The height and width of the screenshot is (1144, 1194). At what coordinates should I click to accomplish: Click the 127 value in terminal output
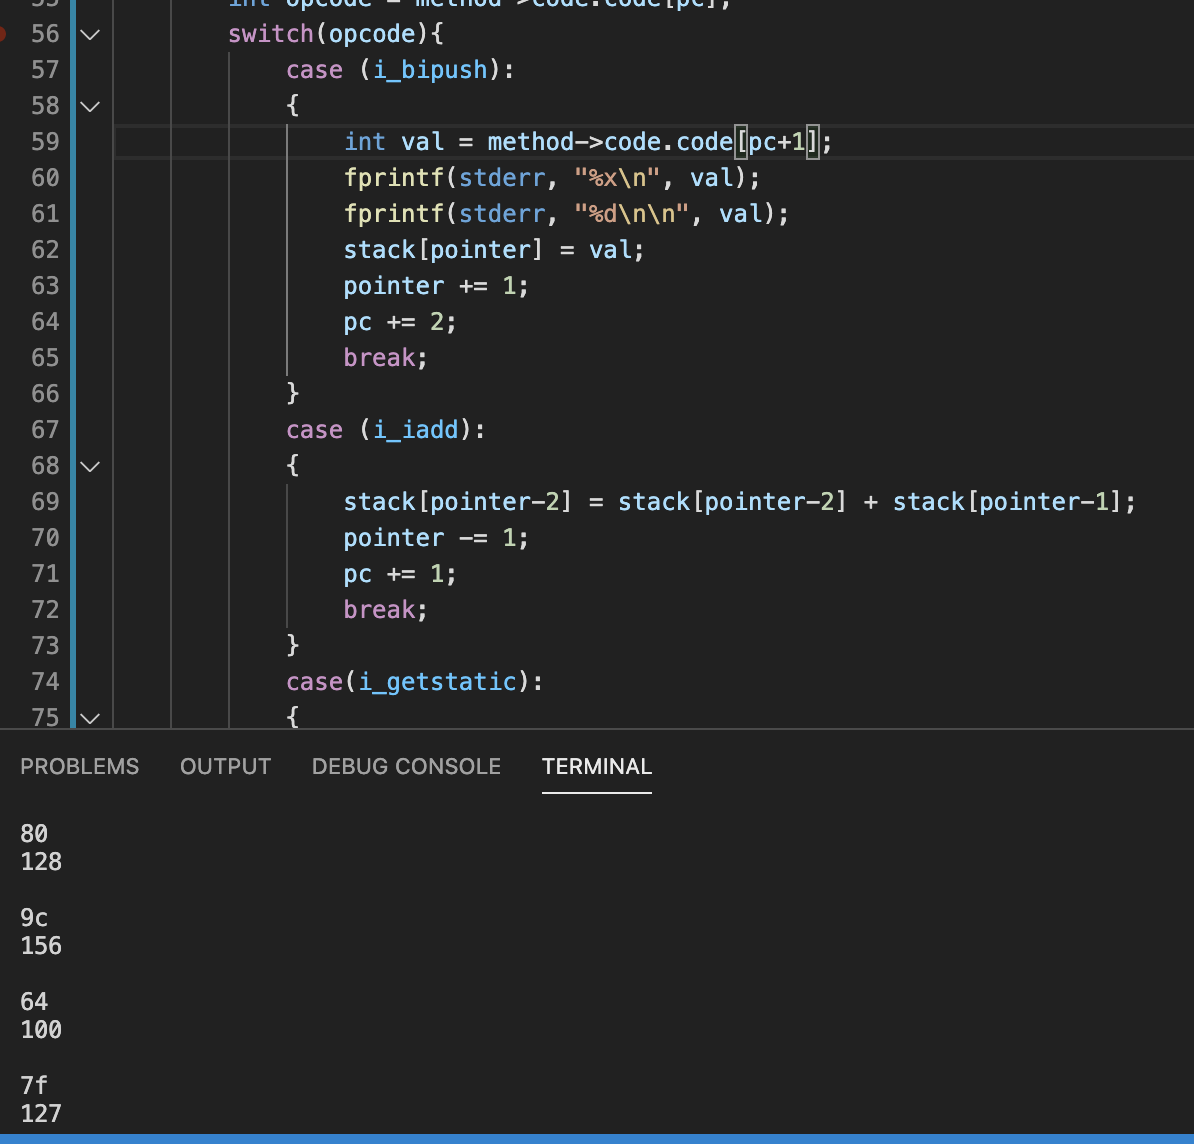click(x=41, y=1114)
